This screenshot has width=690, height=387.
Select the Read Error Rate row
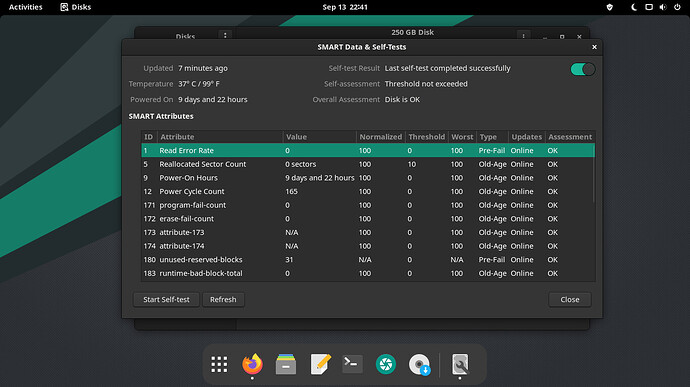tap(368, 151)
